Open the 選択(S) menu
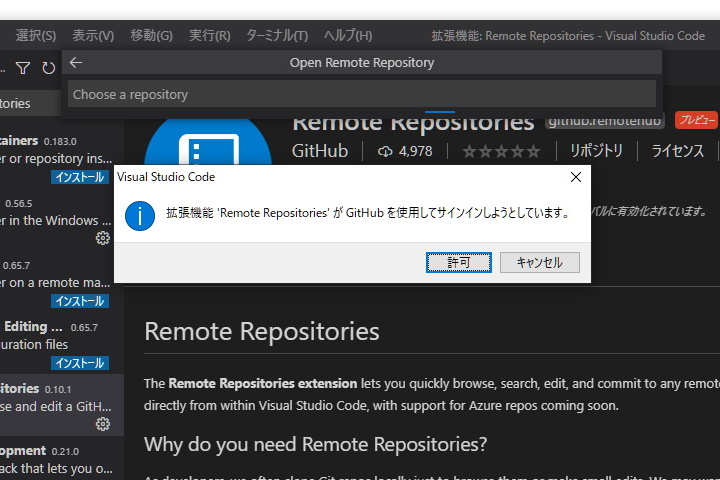Screen dimensions: 720x480 point(36,35)
